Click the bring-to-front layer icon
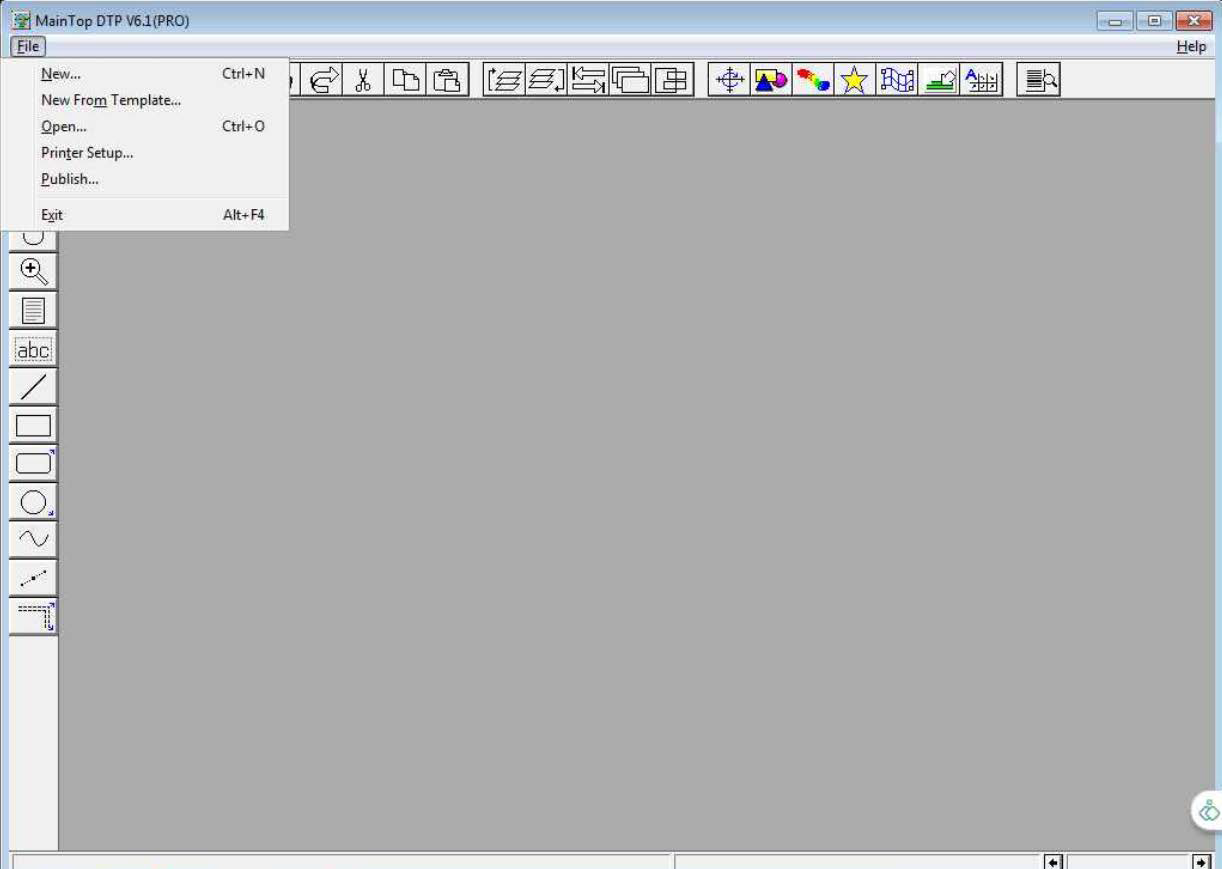This screenshot has width=1222, height=869. pos(503,80)
